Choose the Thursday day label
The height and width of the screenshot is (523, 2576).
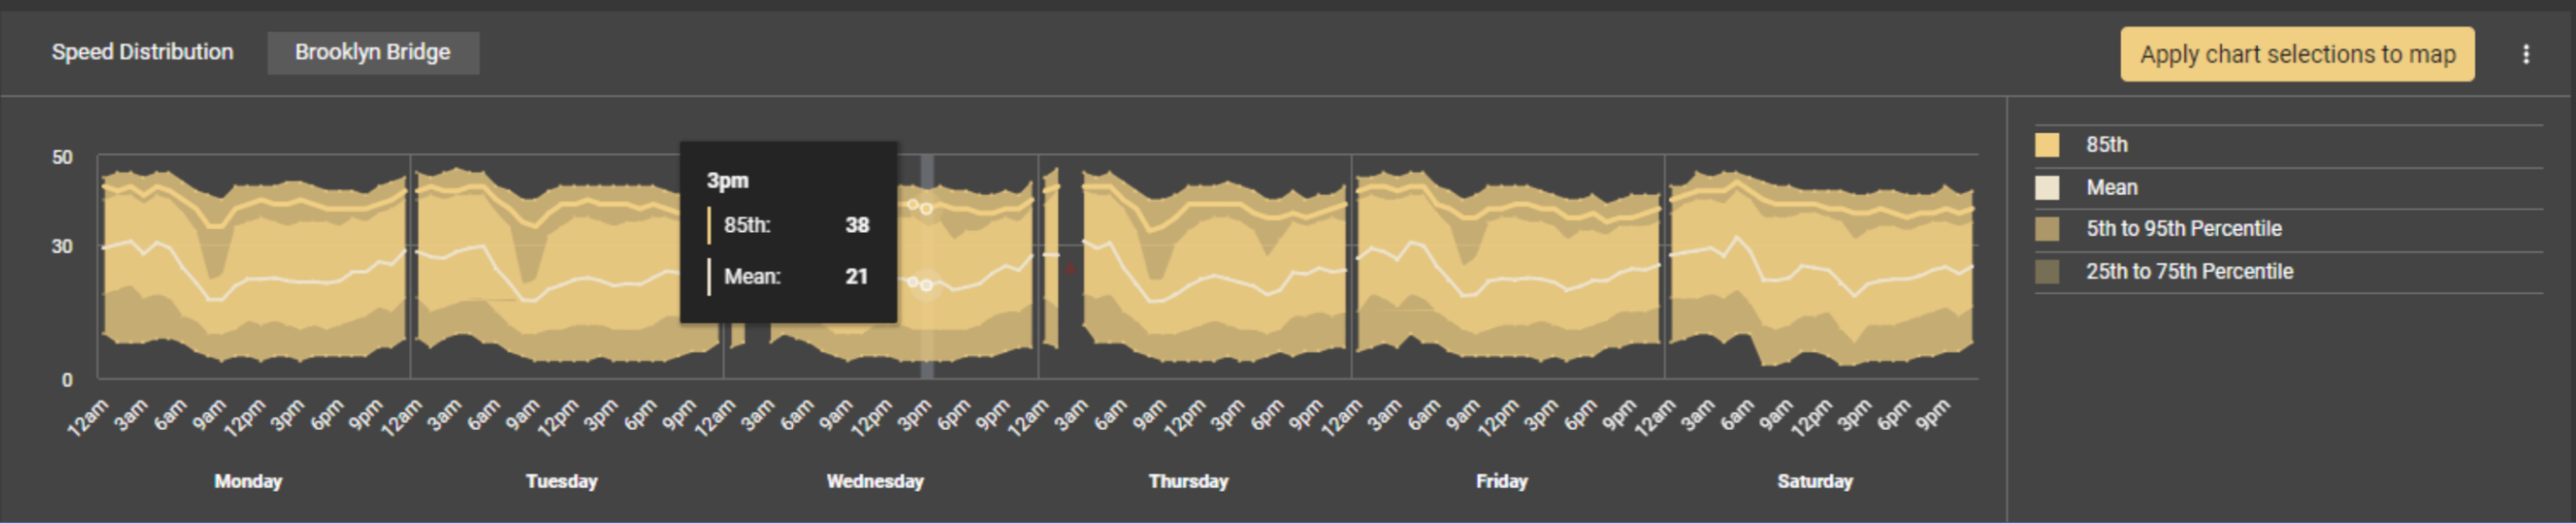pyautogui.click(x=1188, y=481)
